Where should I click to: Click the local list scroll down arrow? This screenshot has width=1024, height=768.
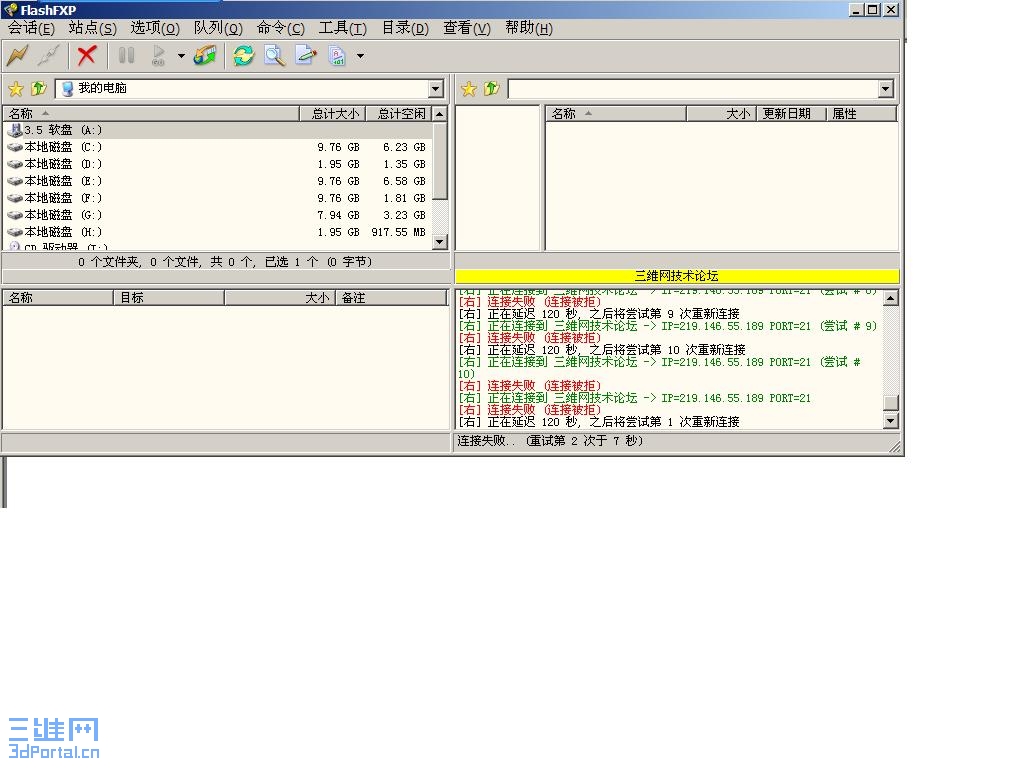pos(440,242)
